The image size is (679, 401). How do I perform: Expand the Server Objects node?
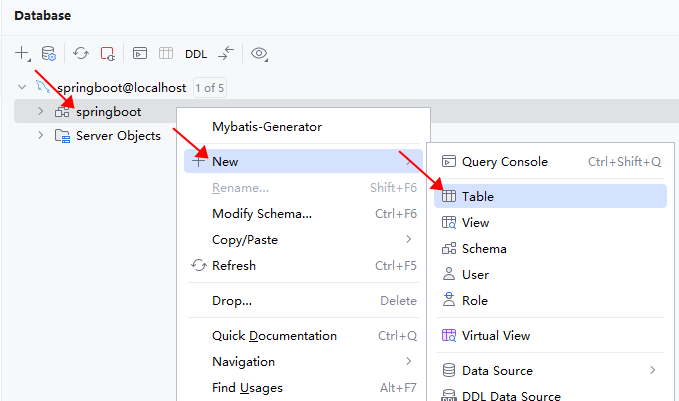tap(40, 135)
